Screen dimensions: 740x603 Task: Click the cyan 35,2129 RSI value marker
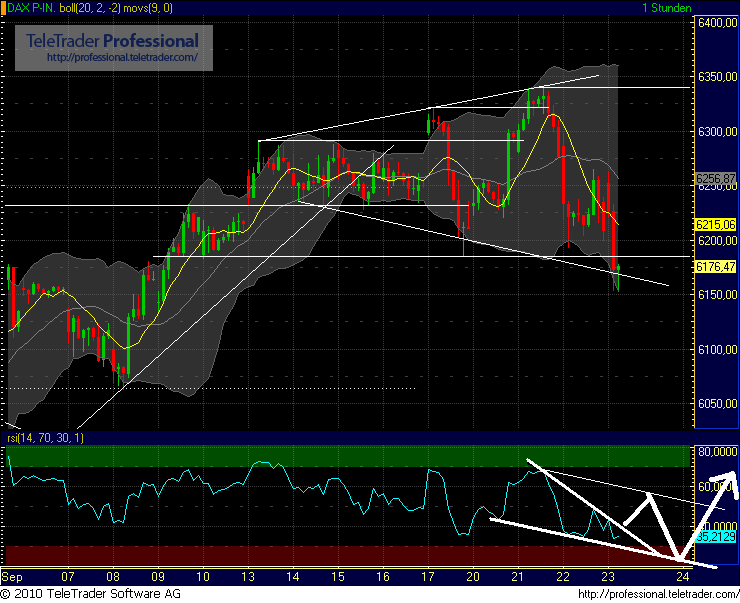pos(716,537)
